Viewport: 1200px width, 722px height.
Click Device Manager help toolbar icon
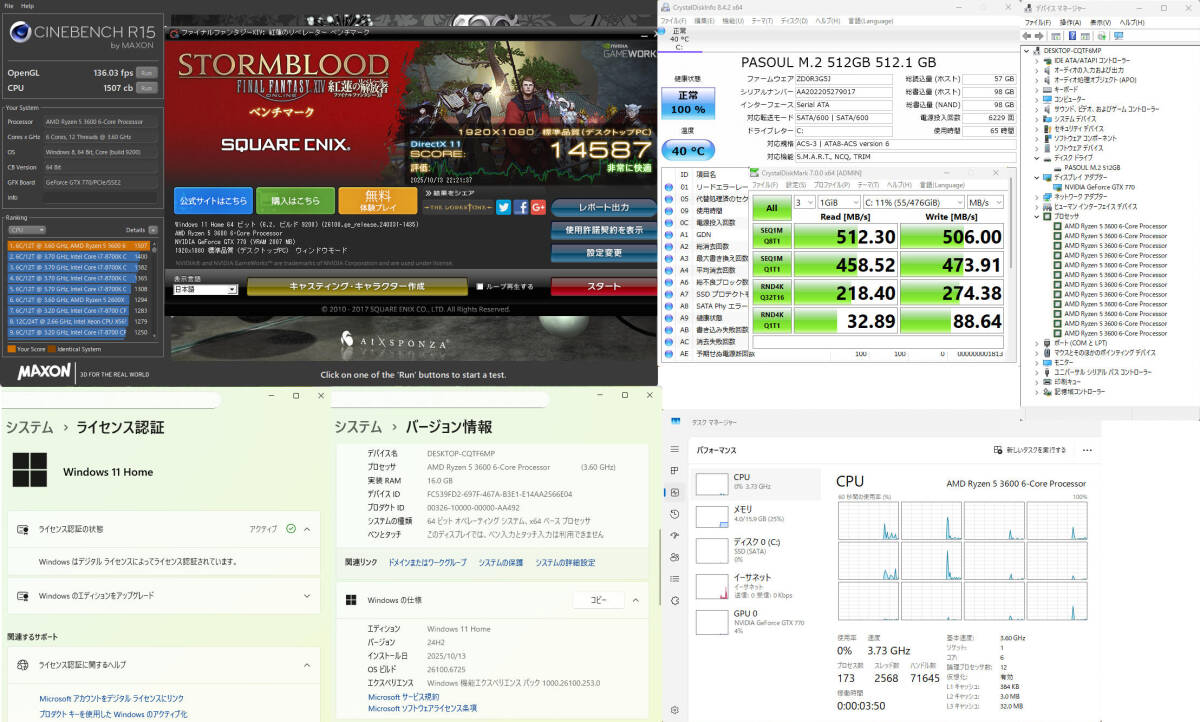click(x=1072, y=34)
